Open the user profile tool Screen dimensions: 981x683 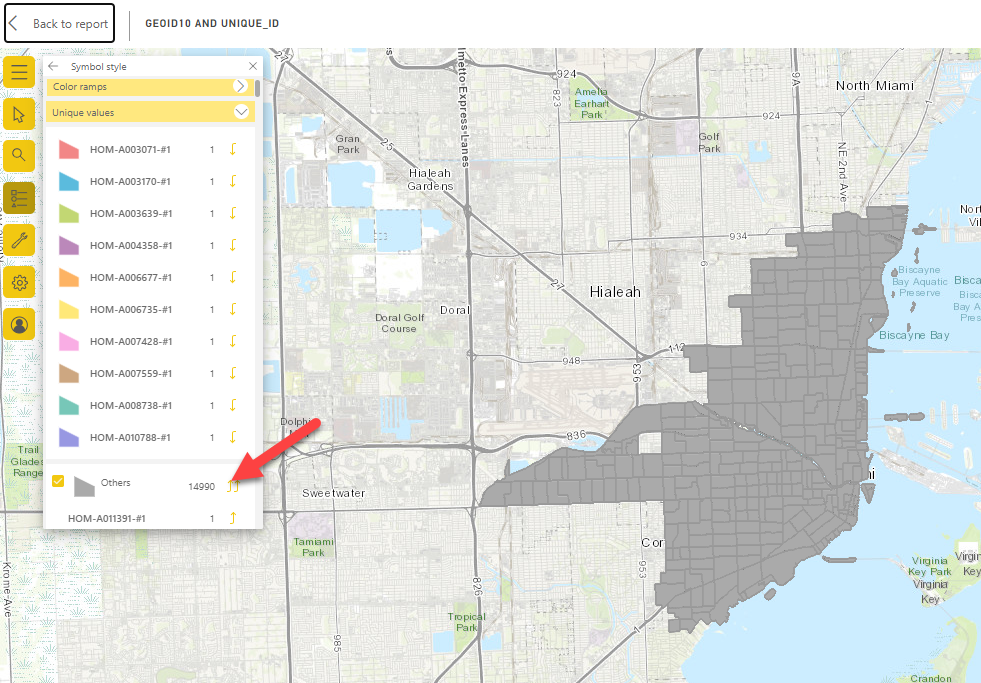[18, 324]
